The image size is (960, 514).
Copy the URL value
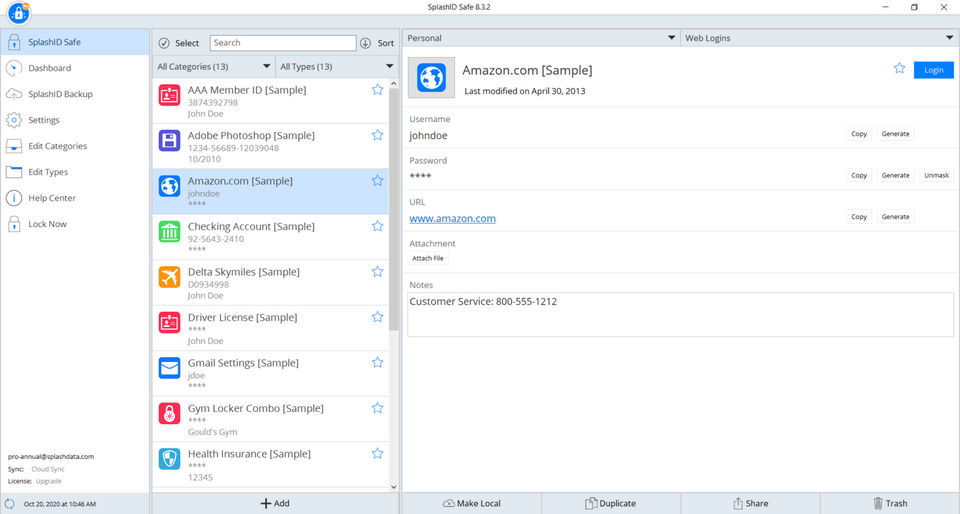tap(859, 217)
